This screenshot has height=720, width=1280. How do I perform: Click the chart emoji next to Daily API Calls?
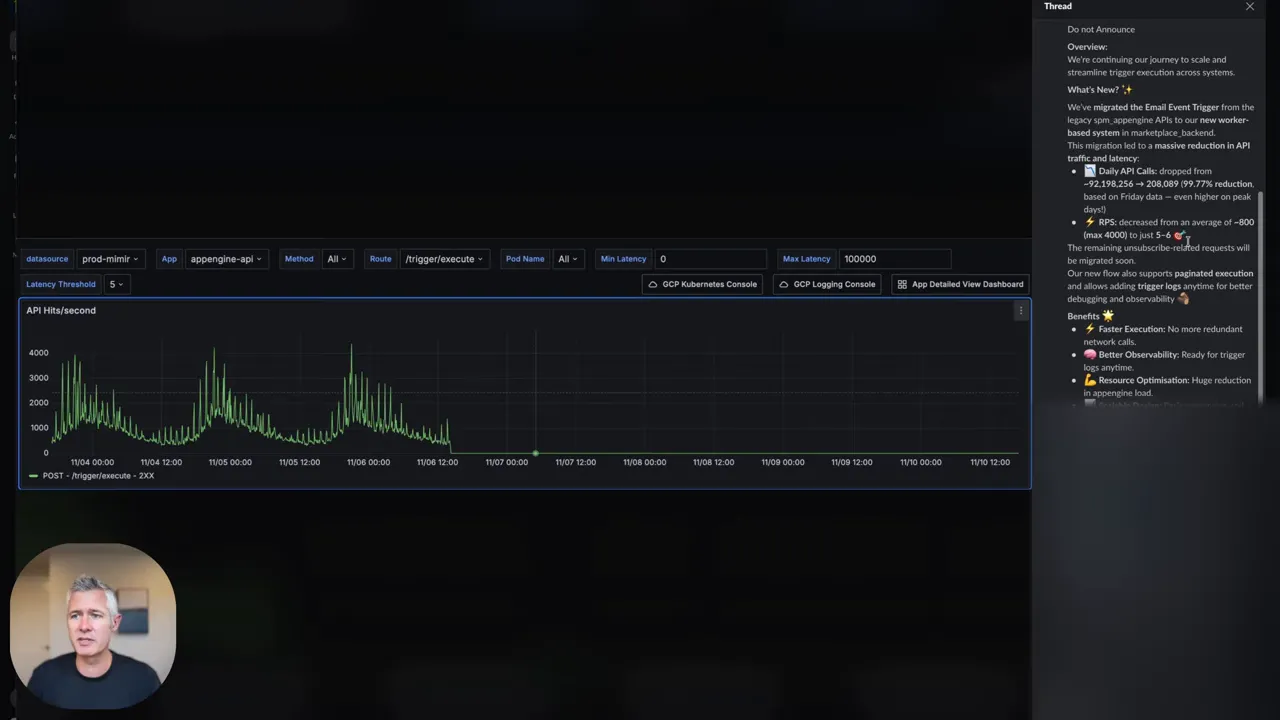(x=1090, y=170)
